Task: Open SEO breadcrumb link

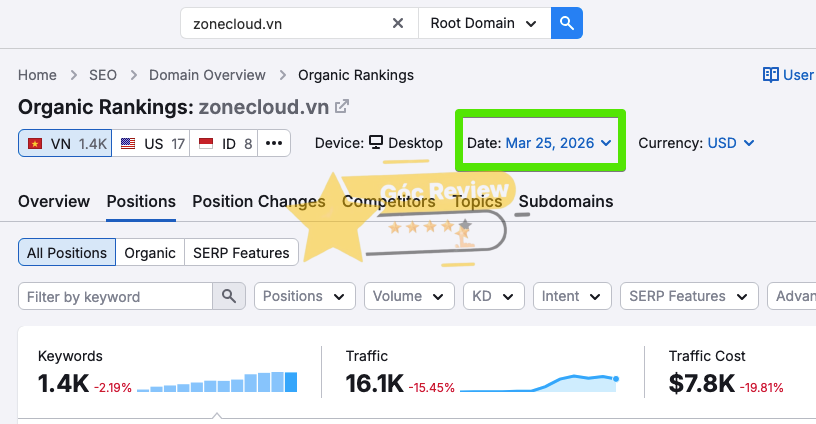Action: point(103,75)
